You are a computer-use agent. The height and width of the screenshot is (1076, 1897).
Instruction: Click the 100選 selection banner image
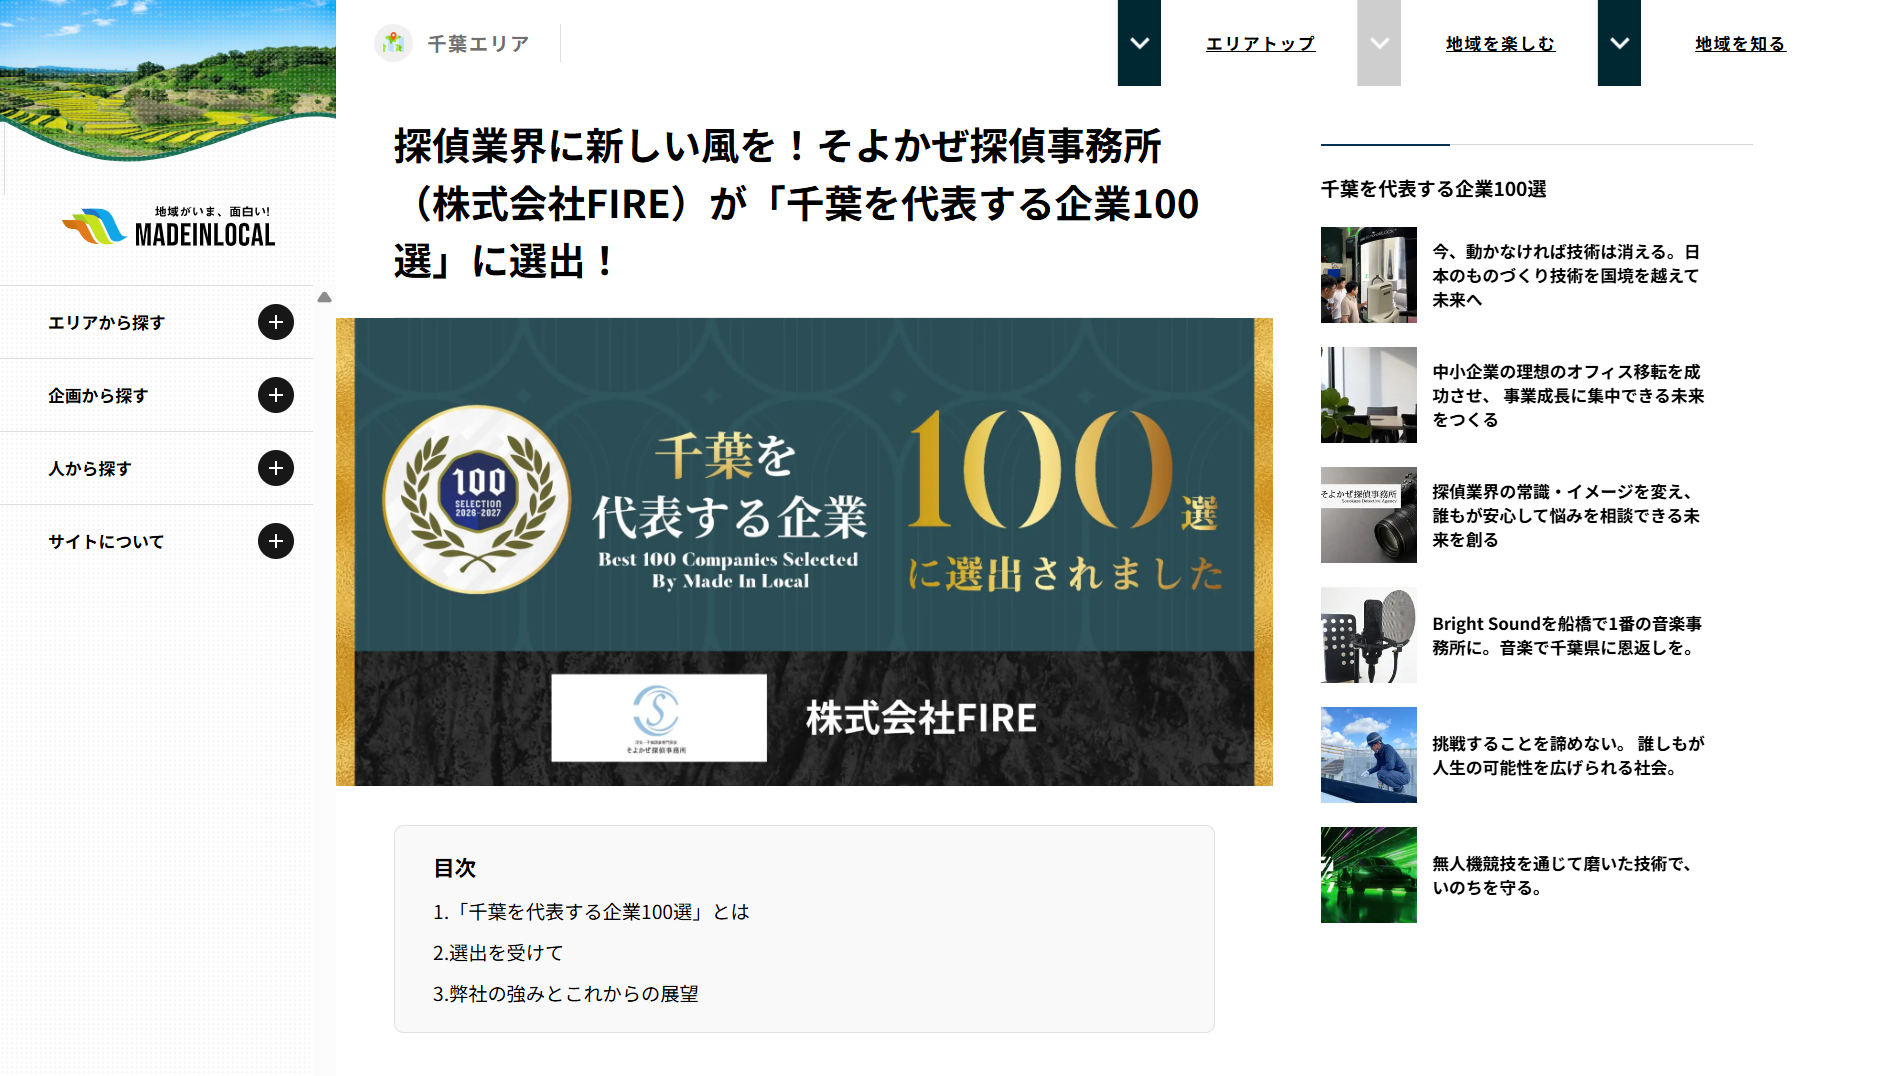click(x=804, y=552)
